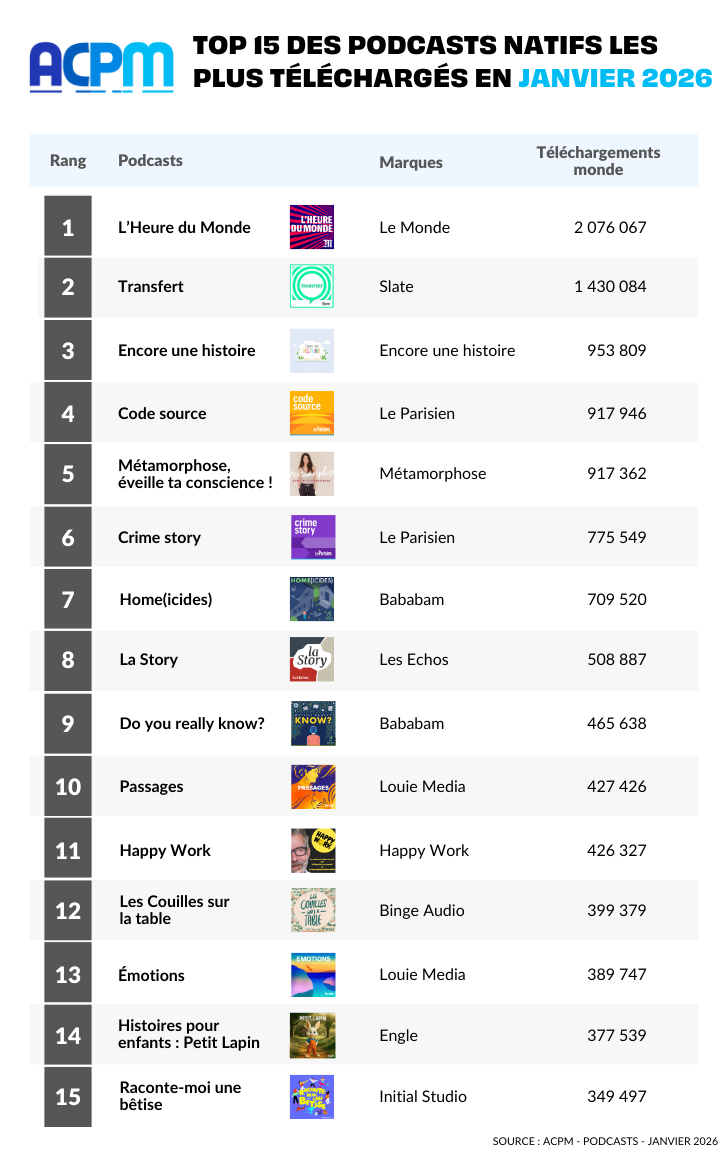Click the rank 1 number box
The width and height of the screenshot is (728, 1155).
[68, 227]
